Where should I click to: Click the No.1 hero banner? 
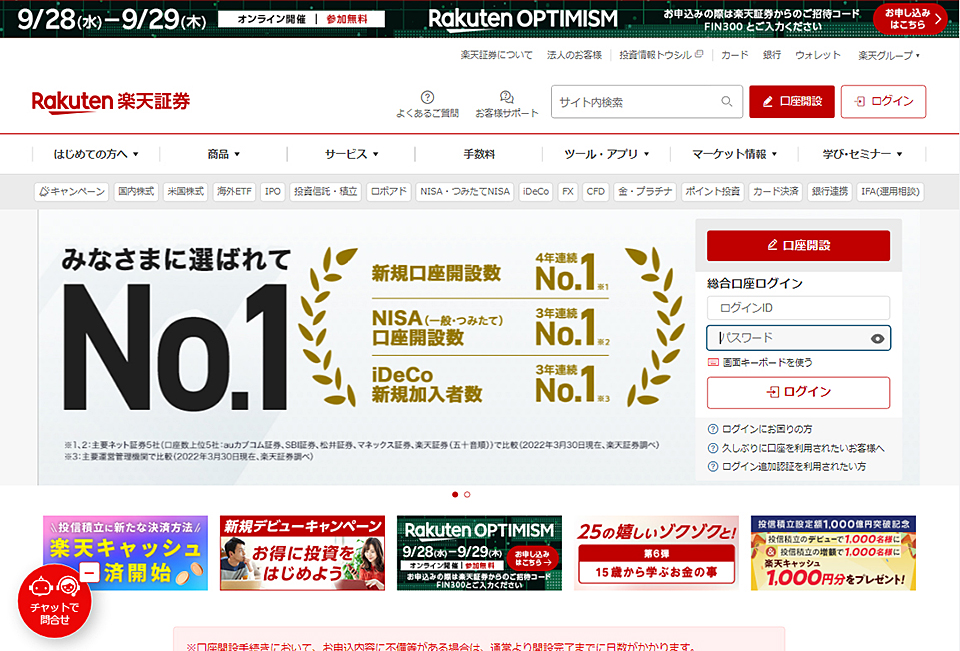coord(366,347)
